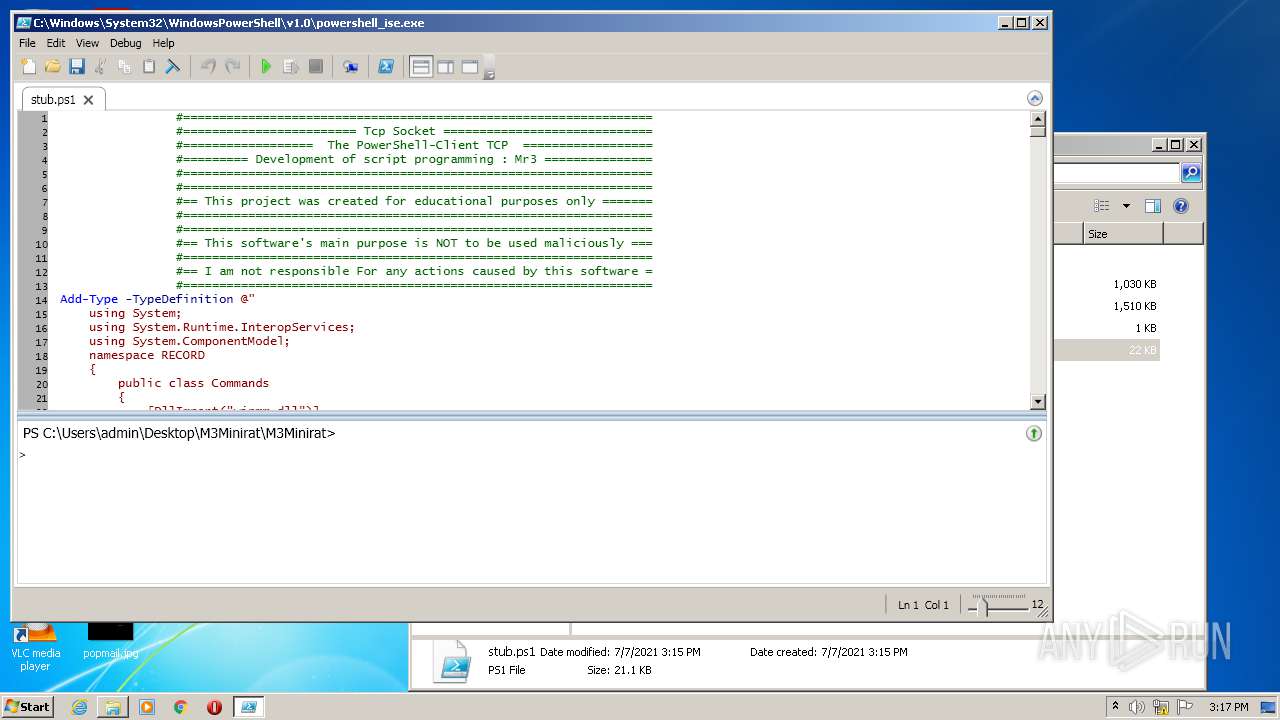Screen dimensions: 1280x720
Task: Click the 'public class Commands' line
Action: (x=193, y=383)
